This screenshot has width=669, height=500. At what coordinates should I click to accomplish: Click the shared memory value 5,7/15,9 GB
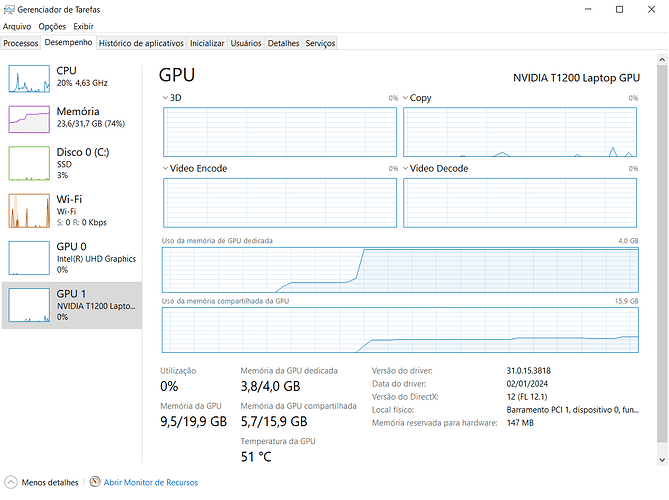274,422
